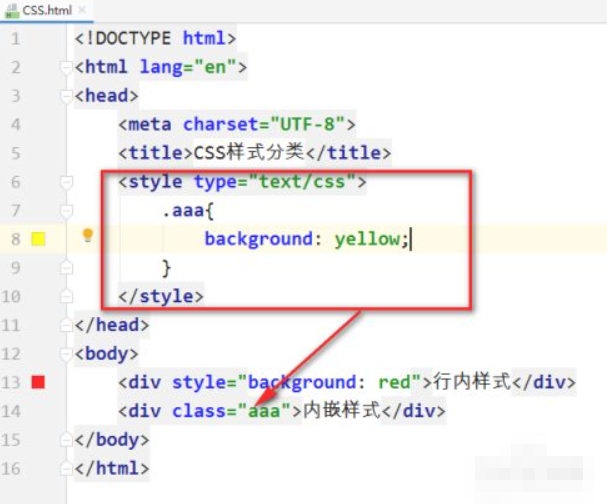Collapse the .aaa rule fold on line 7
607x504 pixels.
(66, 211)
